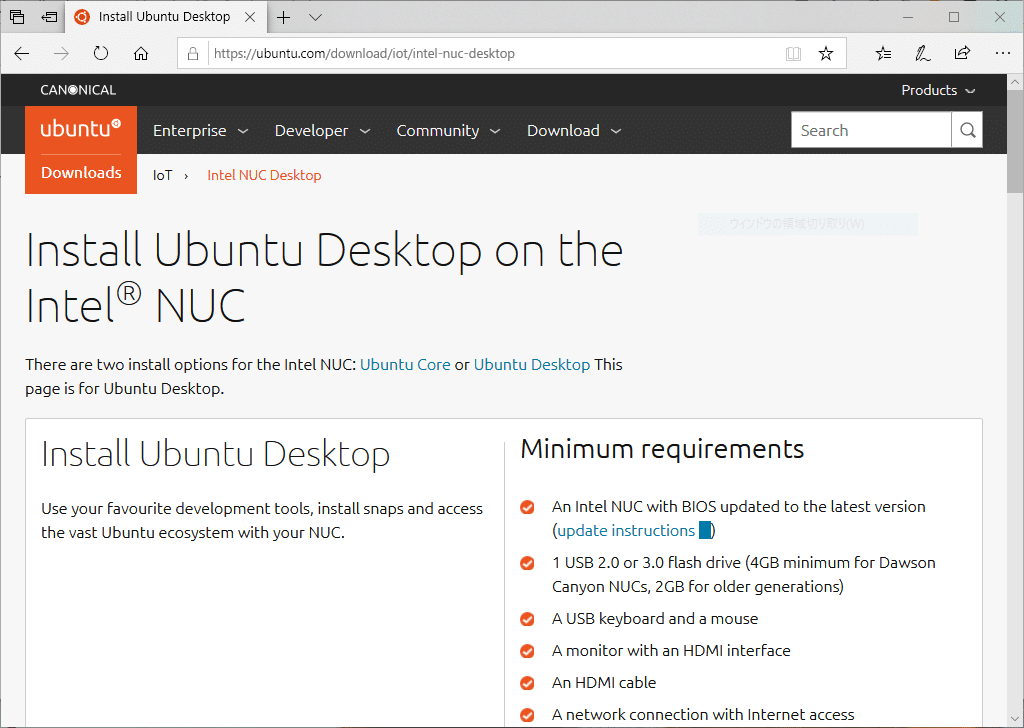Maximize the browser window
The height and width of the screenshot is (728, 1024).
[x=954, y=17]
